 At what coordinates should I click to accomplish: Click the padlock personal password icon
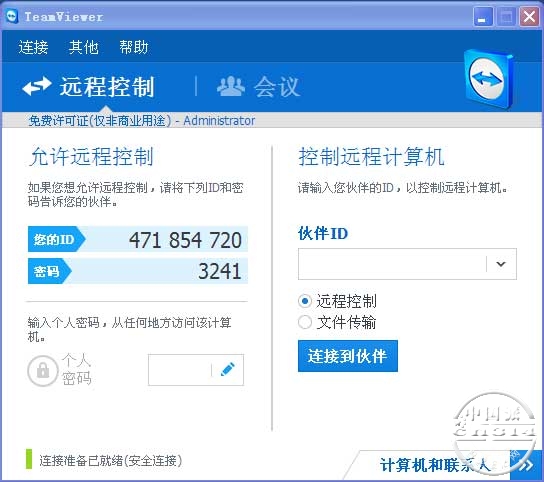(x=43, y=371)
